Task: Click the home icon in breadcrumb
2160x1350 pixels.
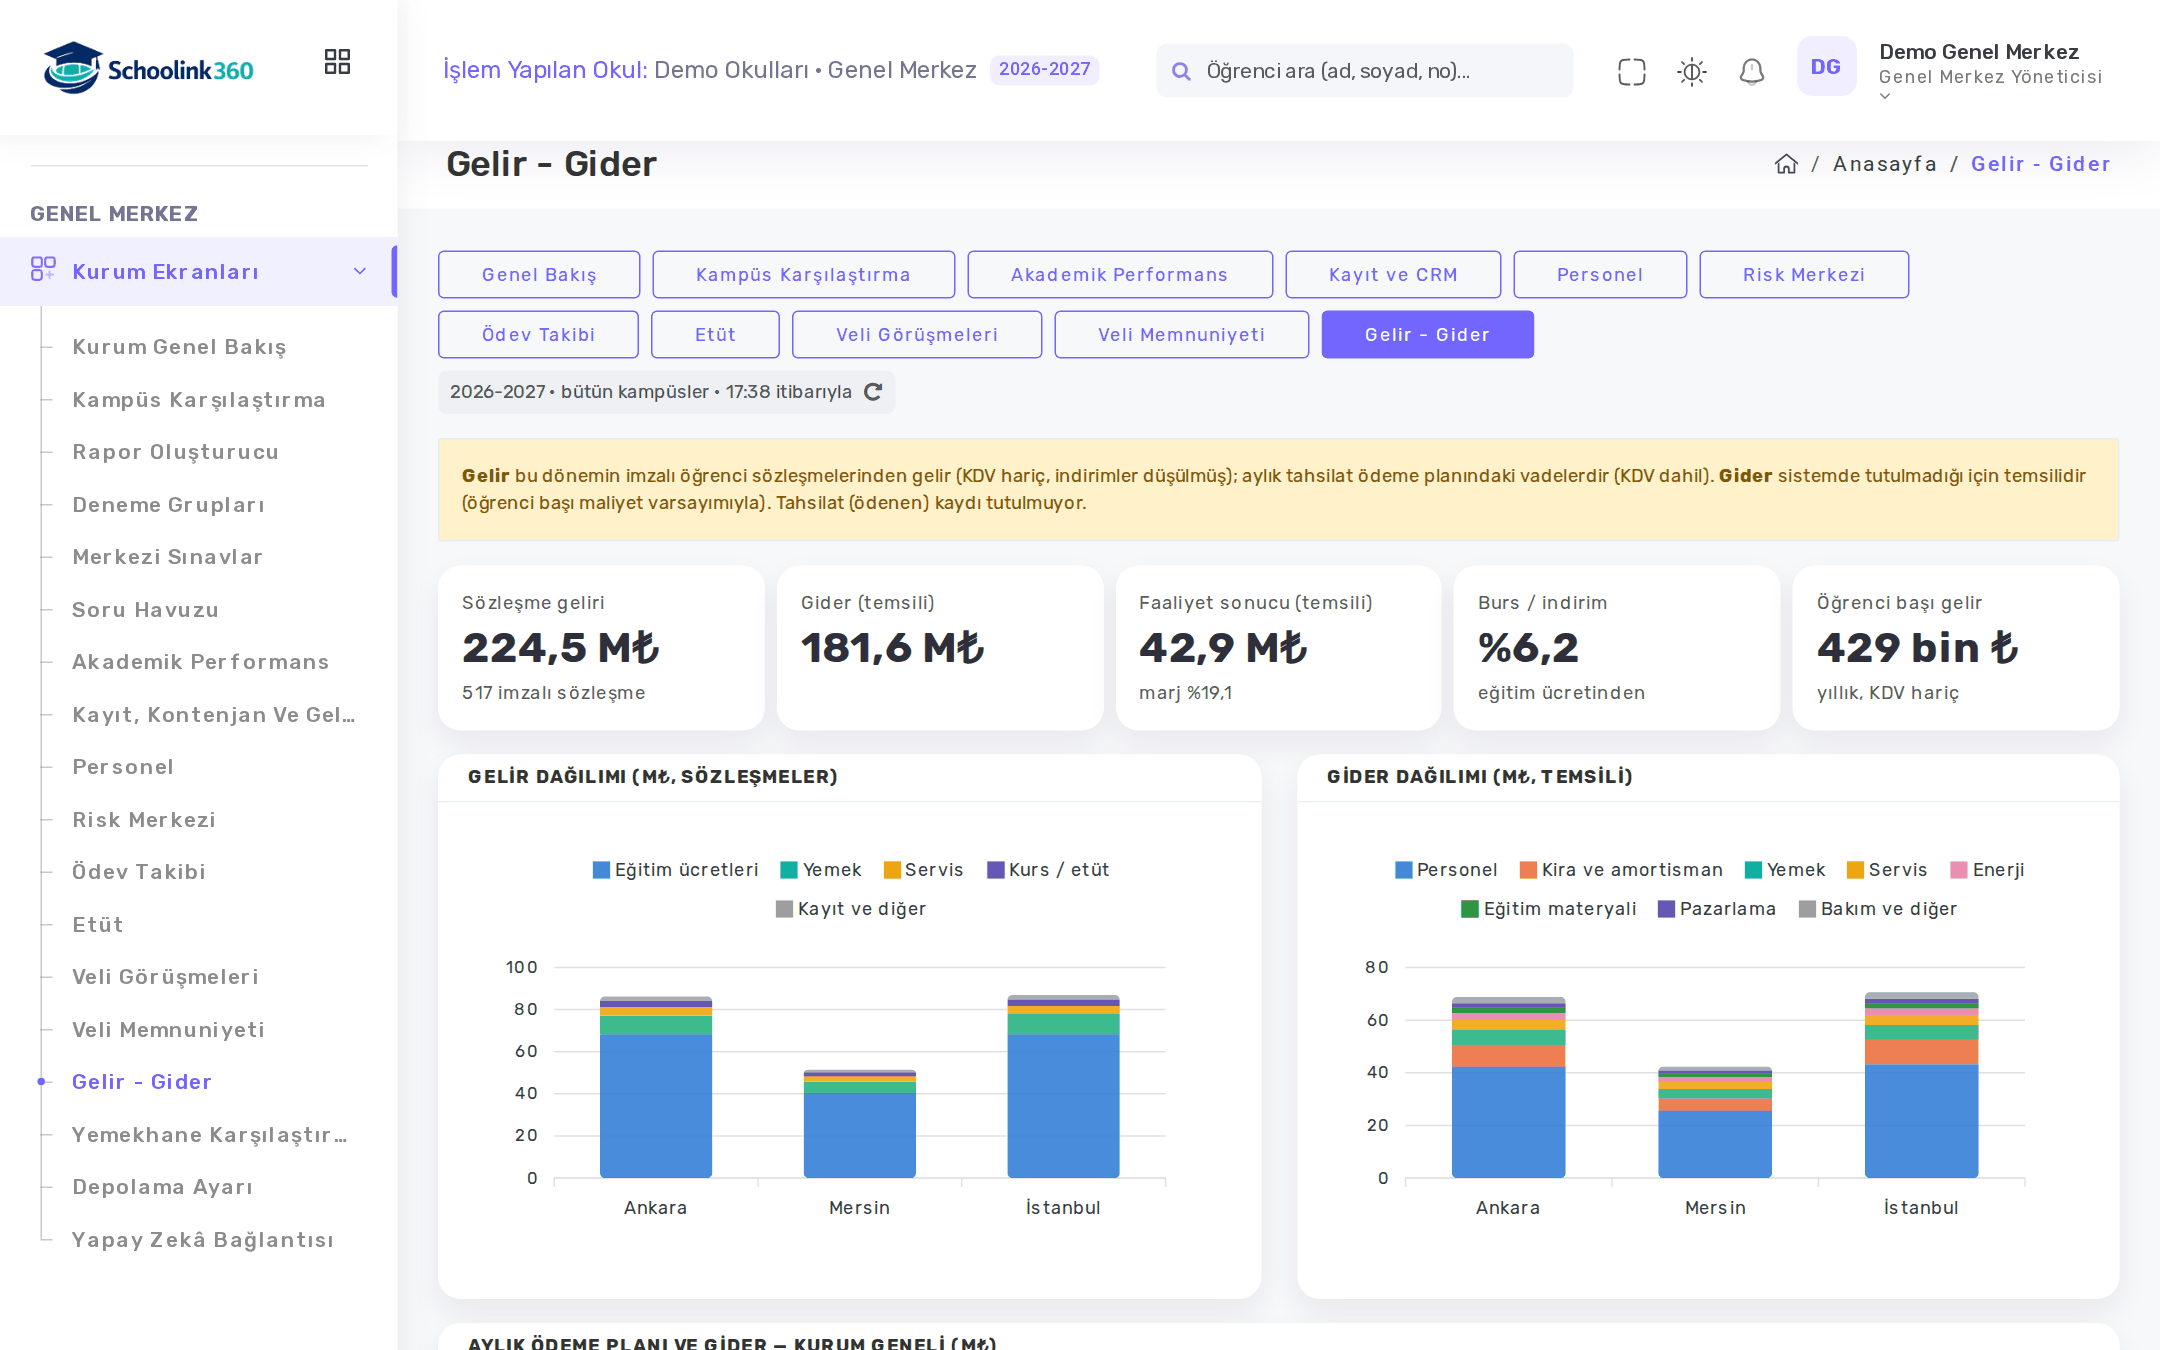Action: pos(1786,164)
